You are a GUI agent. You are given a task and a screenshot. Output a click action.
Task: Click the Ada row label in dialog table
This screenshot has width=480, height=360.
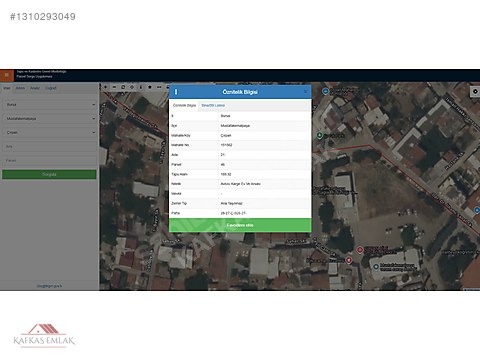pos(174,155)
